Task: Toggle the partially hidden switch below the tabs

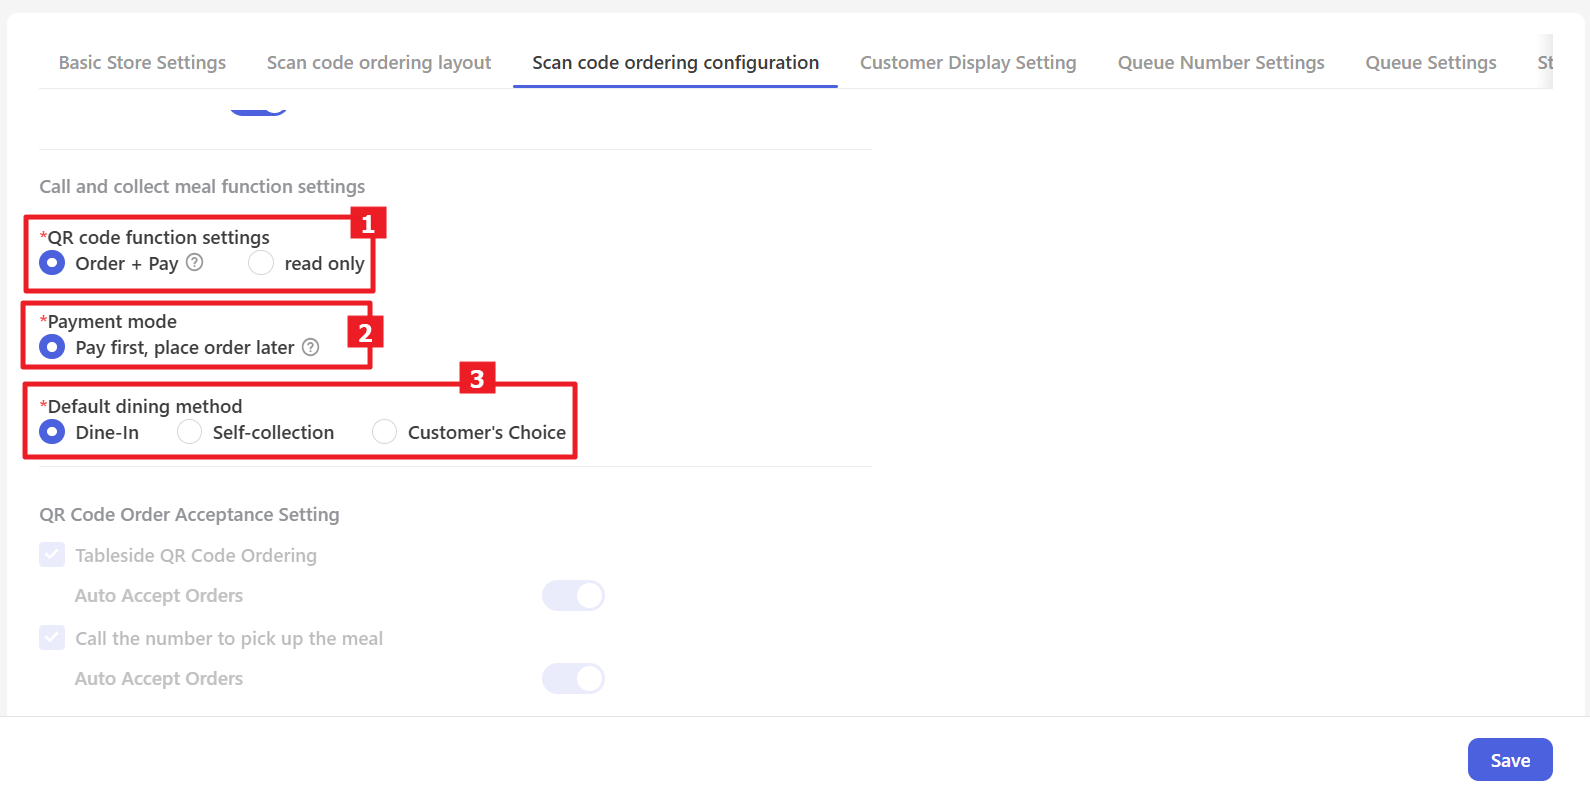Action: tap(259, 108)
